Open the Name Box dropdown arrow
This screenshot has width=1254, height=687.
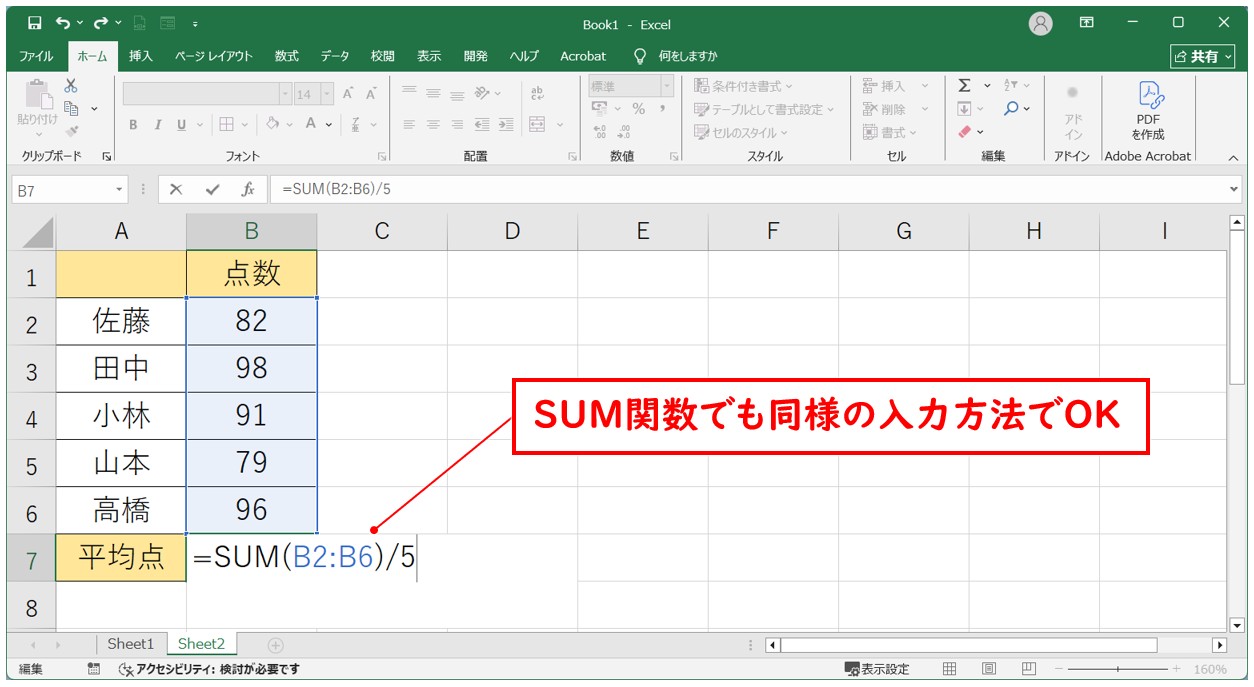120,189
